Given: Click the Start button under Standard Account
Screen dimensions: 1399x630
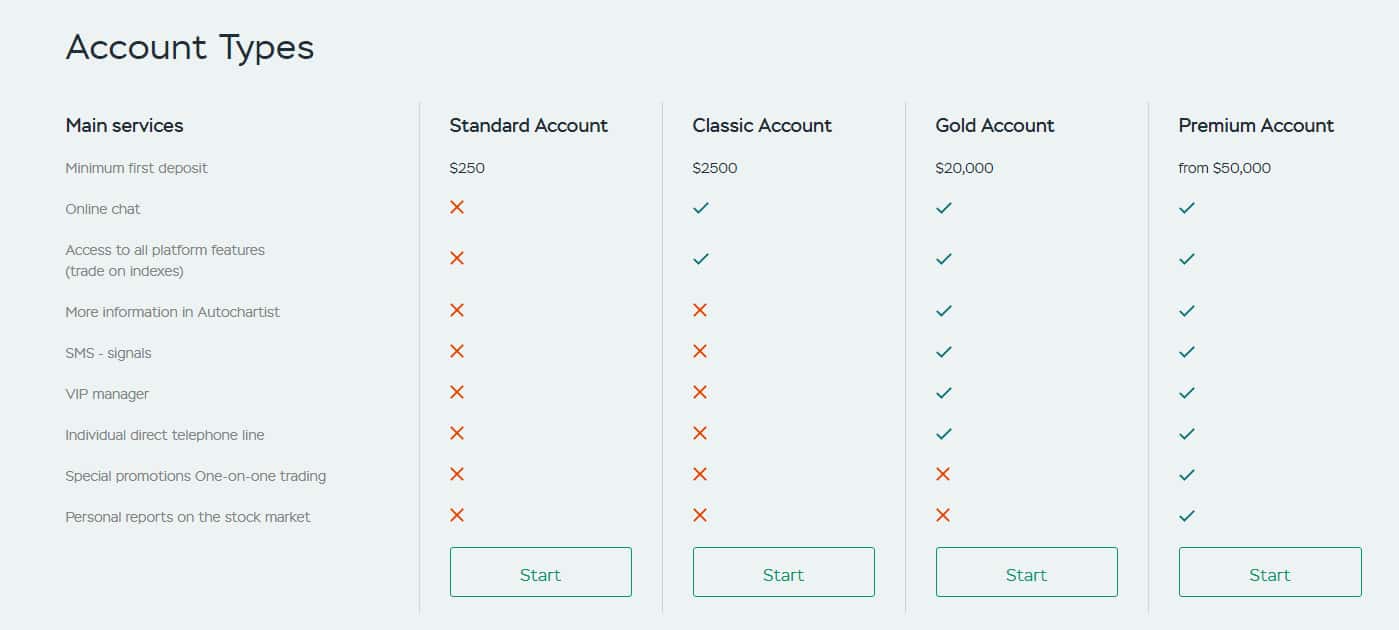Looking at the screenshot, I should pyautogui.click(x=540, y=572).
